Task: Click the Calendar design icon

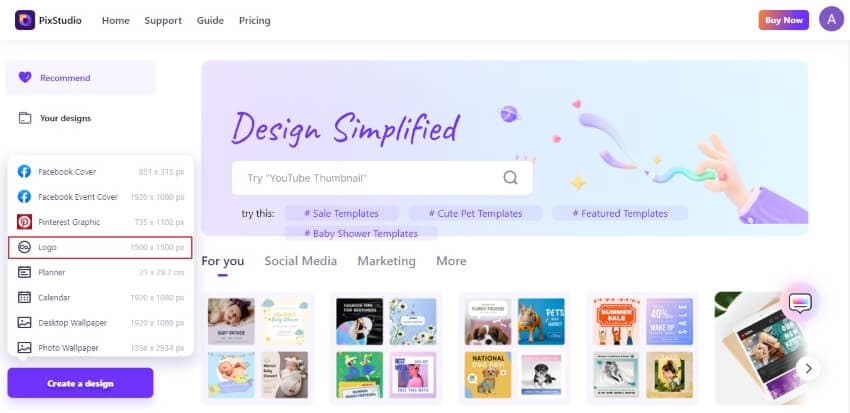Action: tap(24, 297)
